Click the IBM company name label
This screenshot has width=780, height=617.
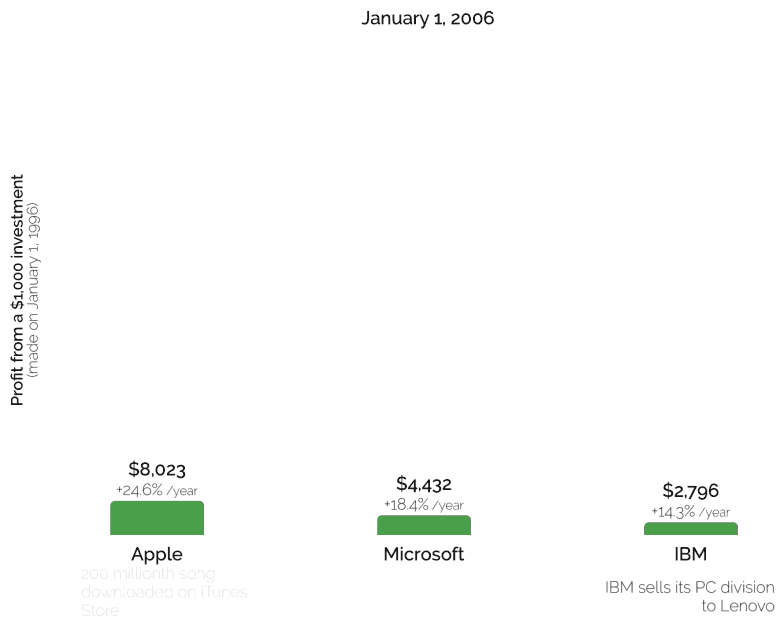point(691,554)
